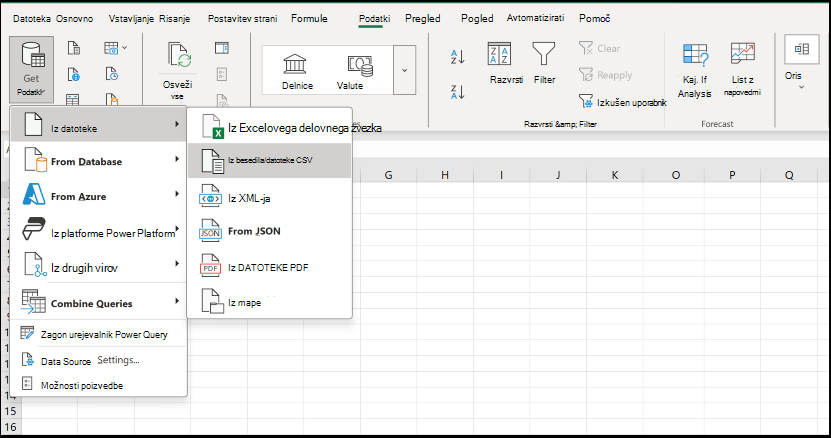This screenshot has height=438, width=831.
Task: Select column K header
Action: (615, 175)
